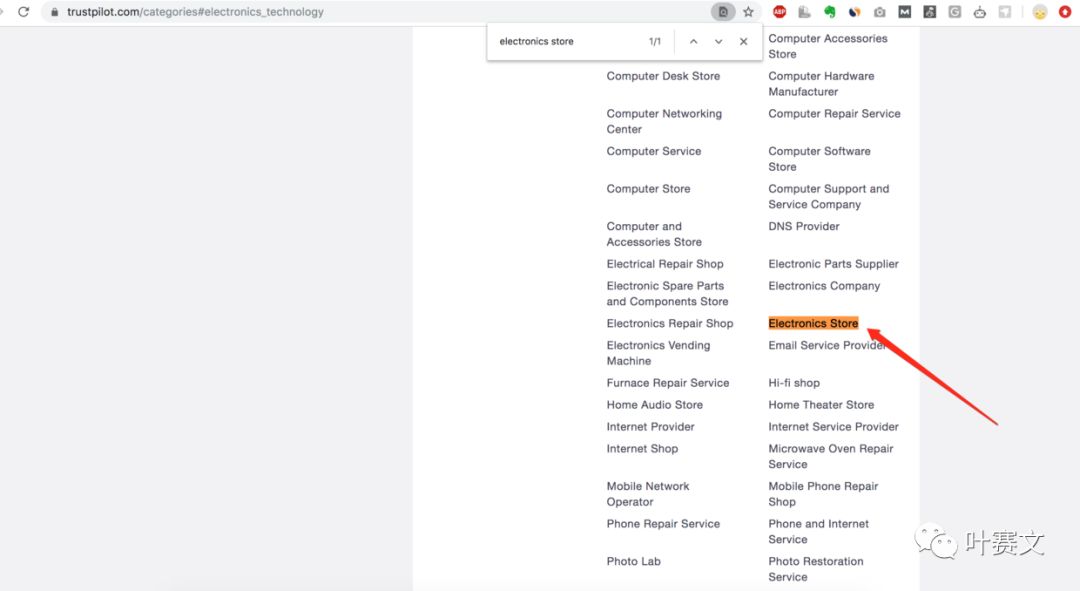Open Computer Software Store category
The image size is (1080, 591).
click(x=819, y=158)
